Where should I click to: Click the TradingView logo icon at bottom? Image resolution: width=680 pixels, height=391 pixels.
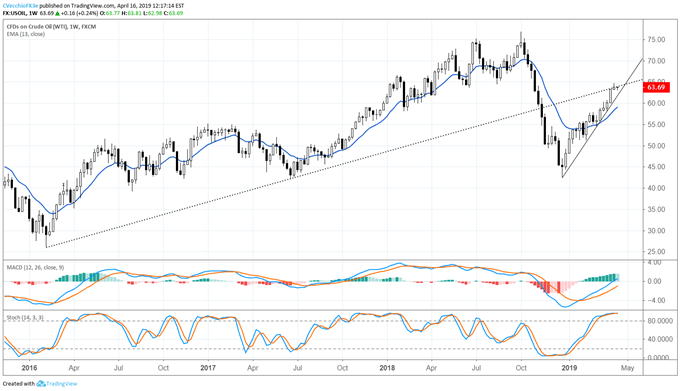coord(41,384)
